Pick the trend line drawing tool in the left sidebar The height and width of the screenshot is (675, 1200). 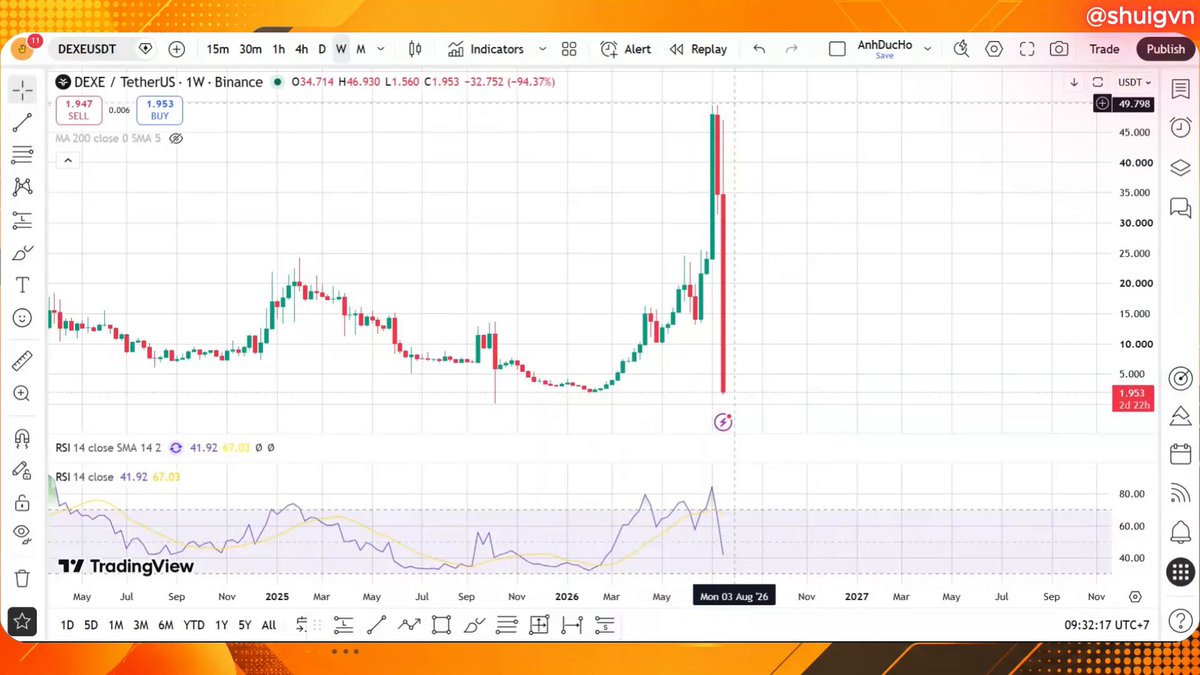pos(22,123)
